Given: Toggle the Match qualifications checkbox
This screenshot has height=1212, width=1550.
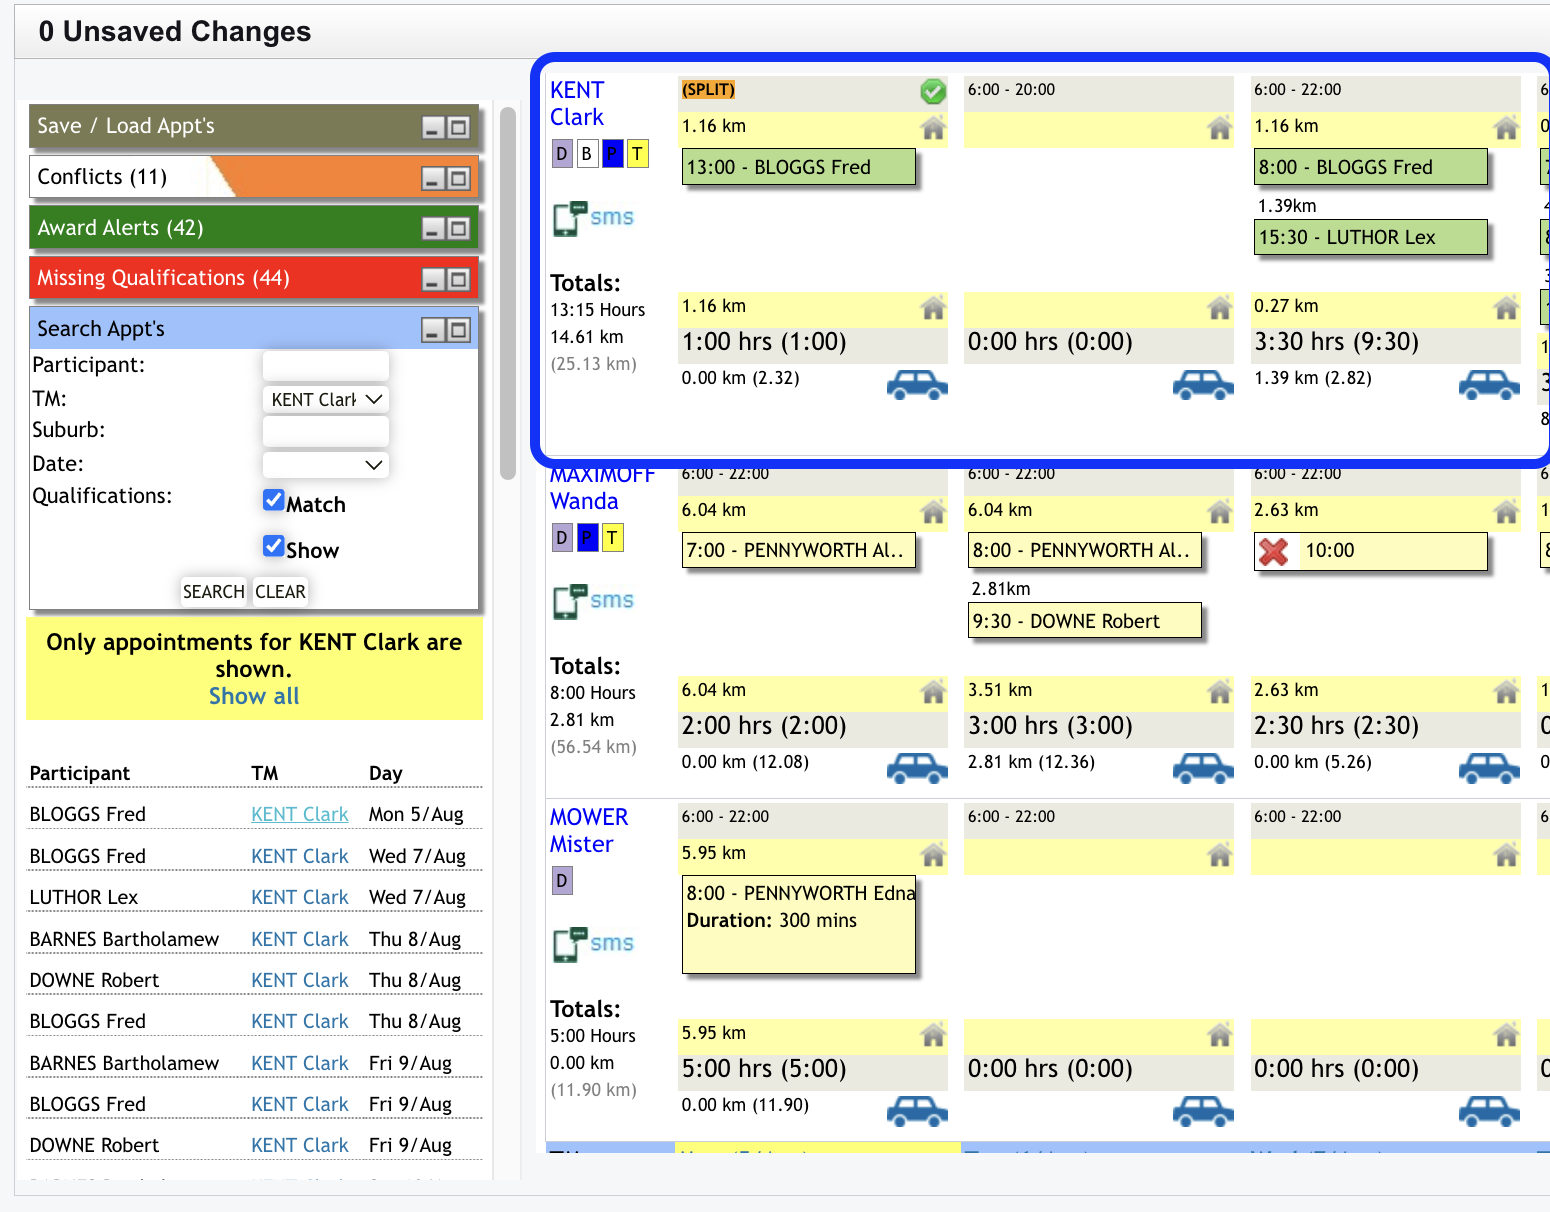Looking at the screenshot, I should pyautogui.click(x=273, y=500).
